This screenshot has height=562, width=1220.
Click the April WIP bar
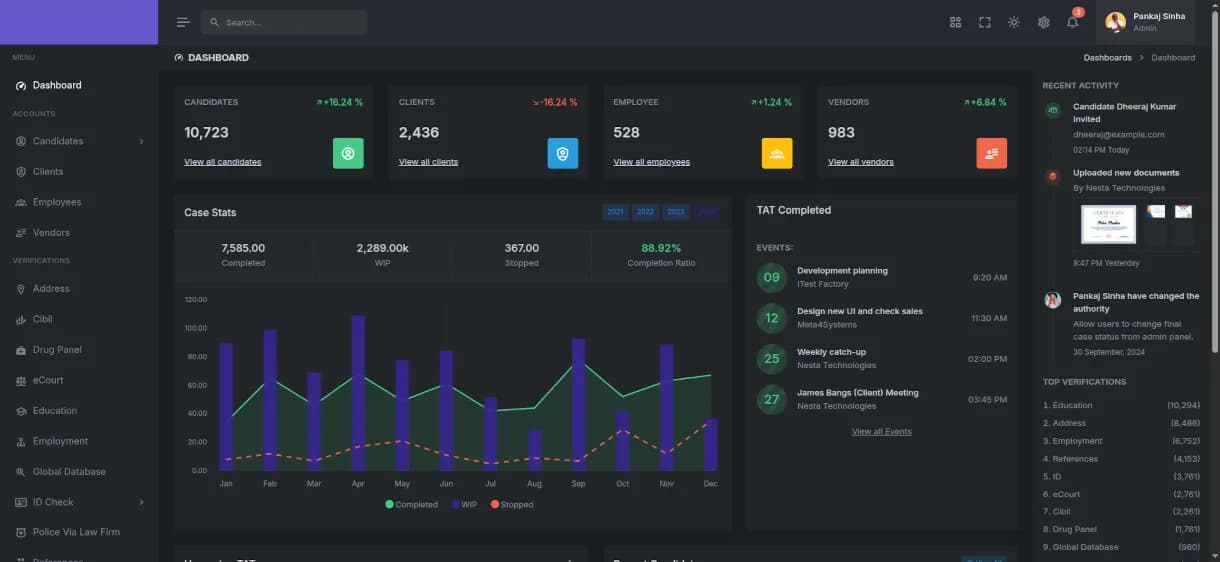(358, 393)
